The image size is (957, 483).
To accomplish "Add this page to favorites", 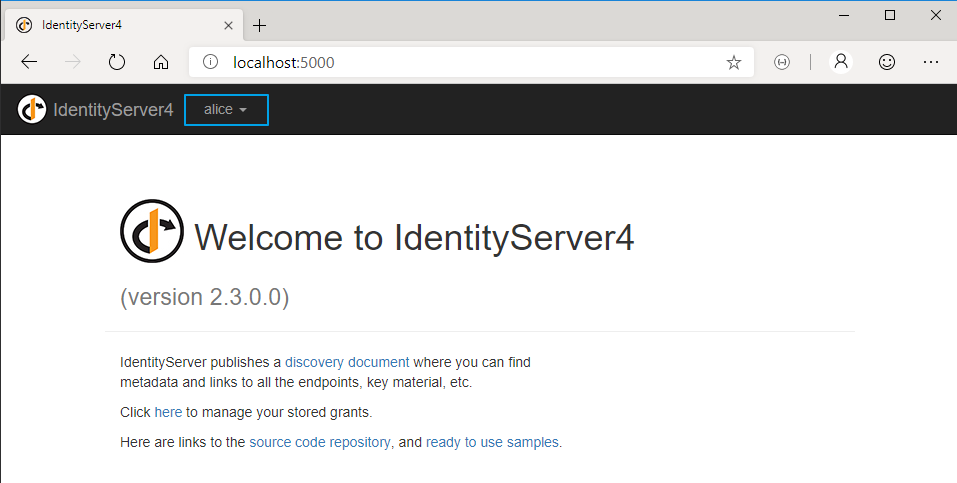I will (734, 62).
